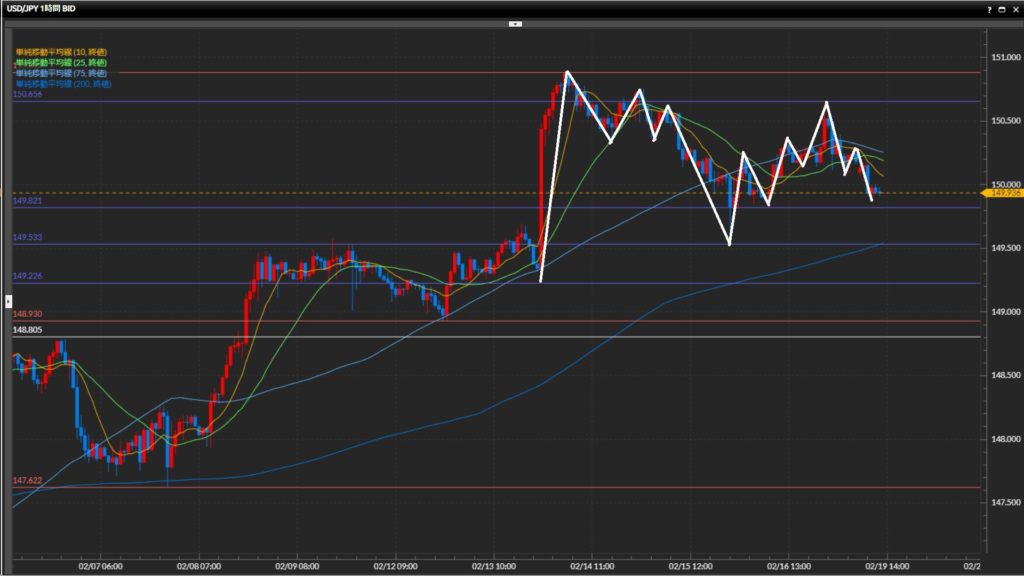Select the 10-period moving average label
The width and height of the screenshot is (1024, 576).
[x=62, y=52]
